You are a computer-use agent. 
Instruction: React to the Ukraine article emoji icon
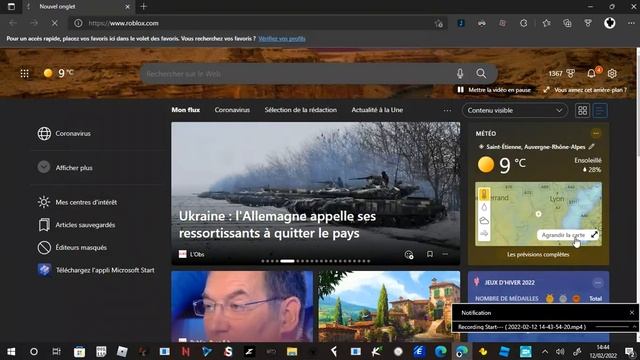[409, 255]
